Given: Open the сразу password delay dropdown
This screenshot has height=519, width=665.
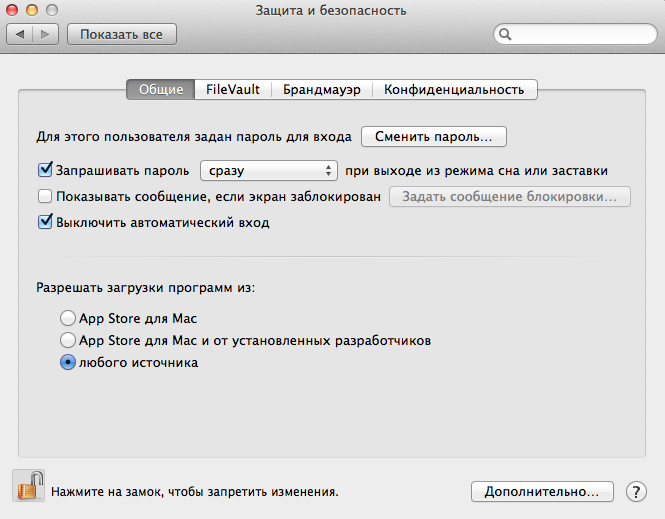Looking at the screenshot, I should pos(269,170).
